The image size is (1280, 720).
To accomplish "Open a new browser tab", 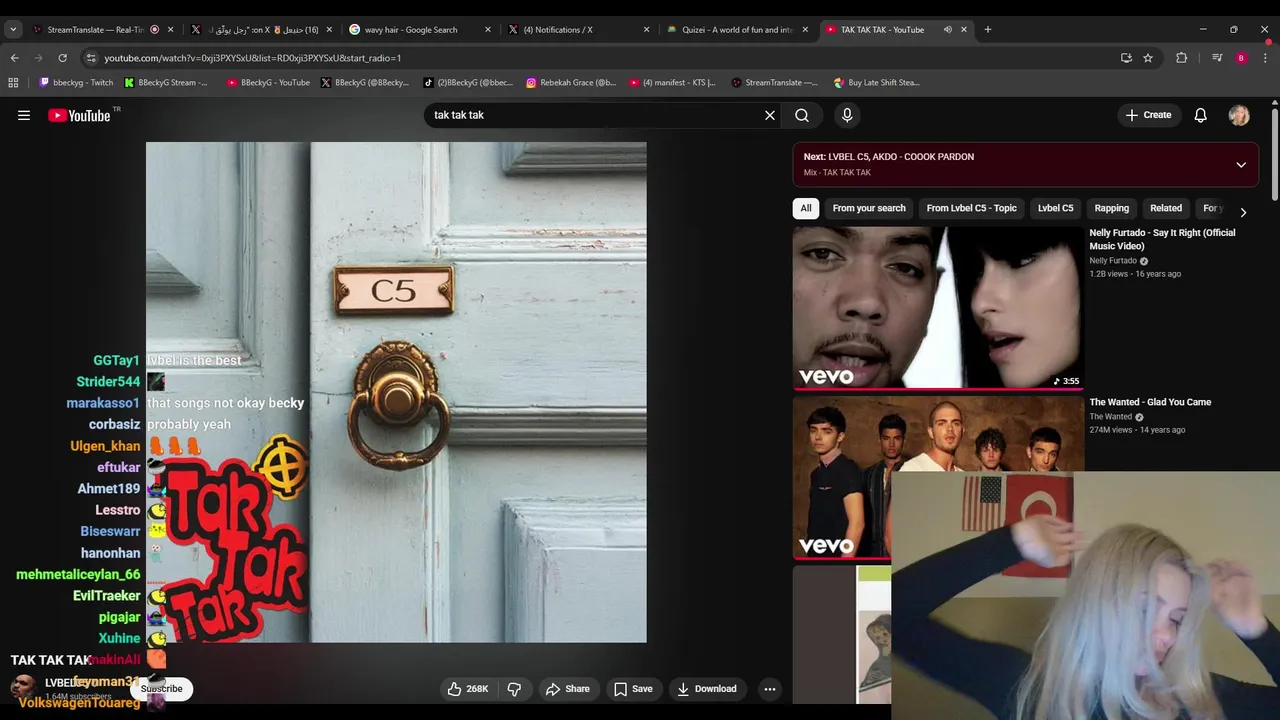I will [x=988, y=29].
